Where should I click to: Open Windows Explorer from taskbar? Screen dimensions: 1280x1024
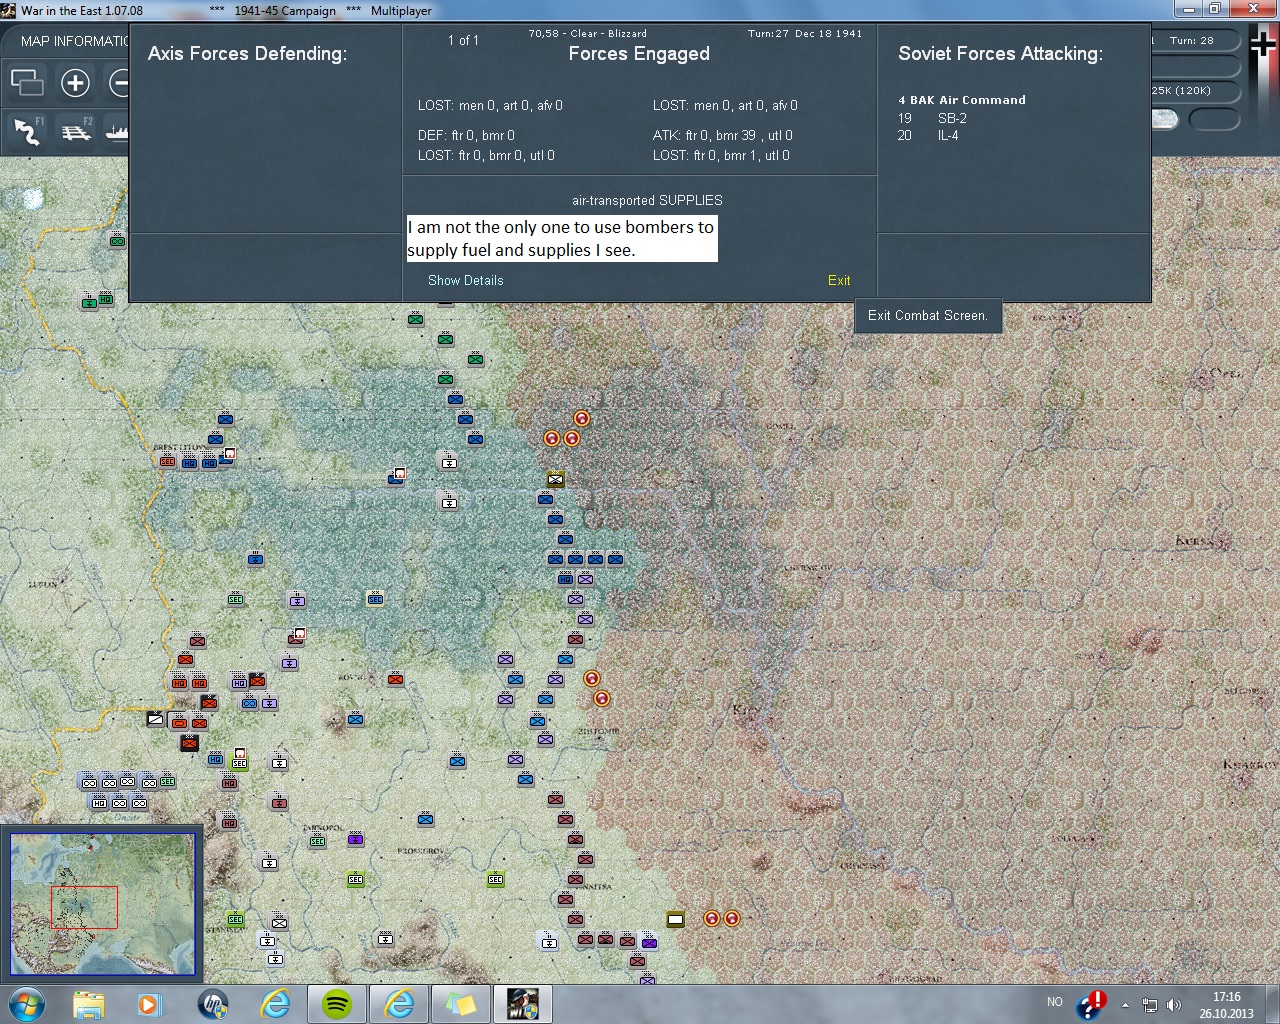pyautogui.click(x=88, y=1003)
